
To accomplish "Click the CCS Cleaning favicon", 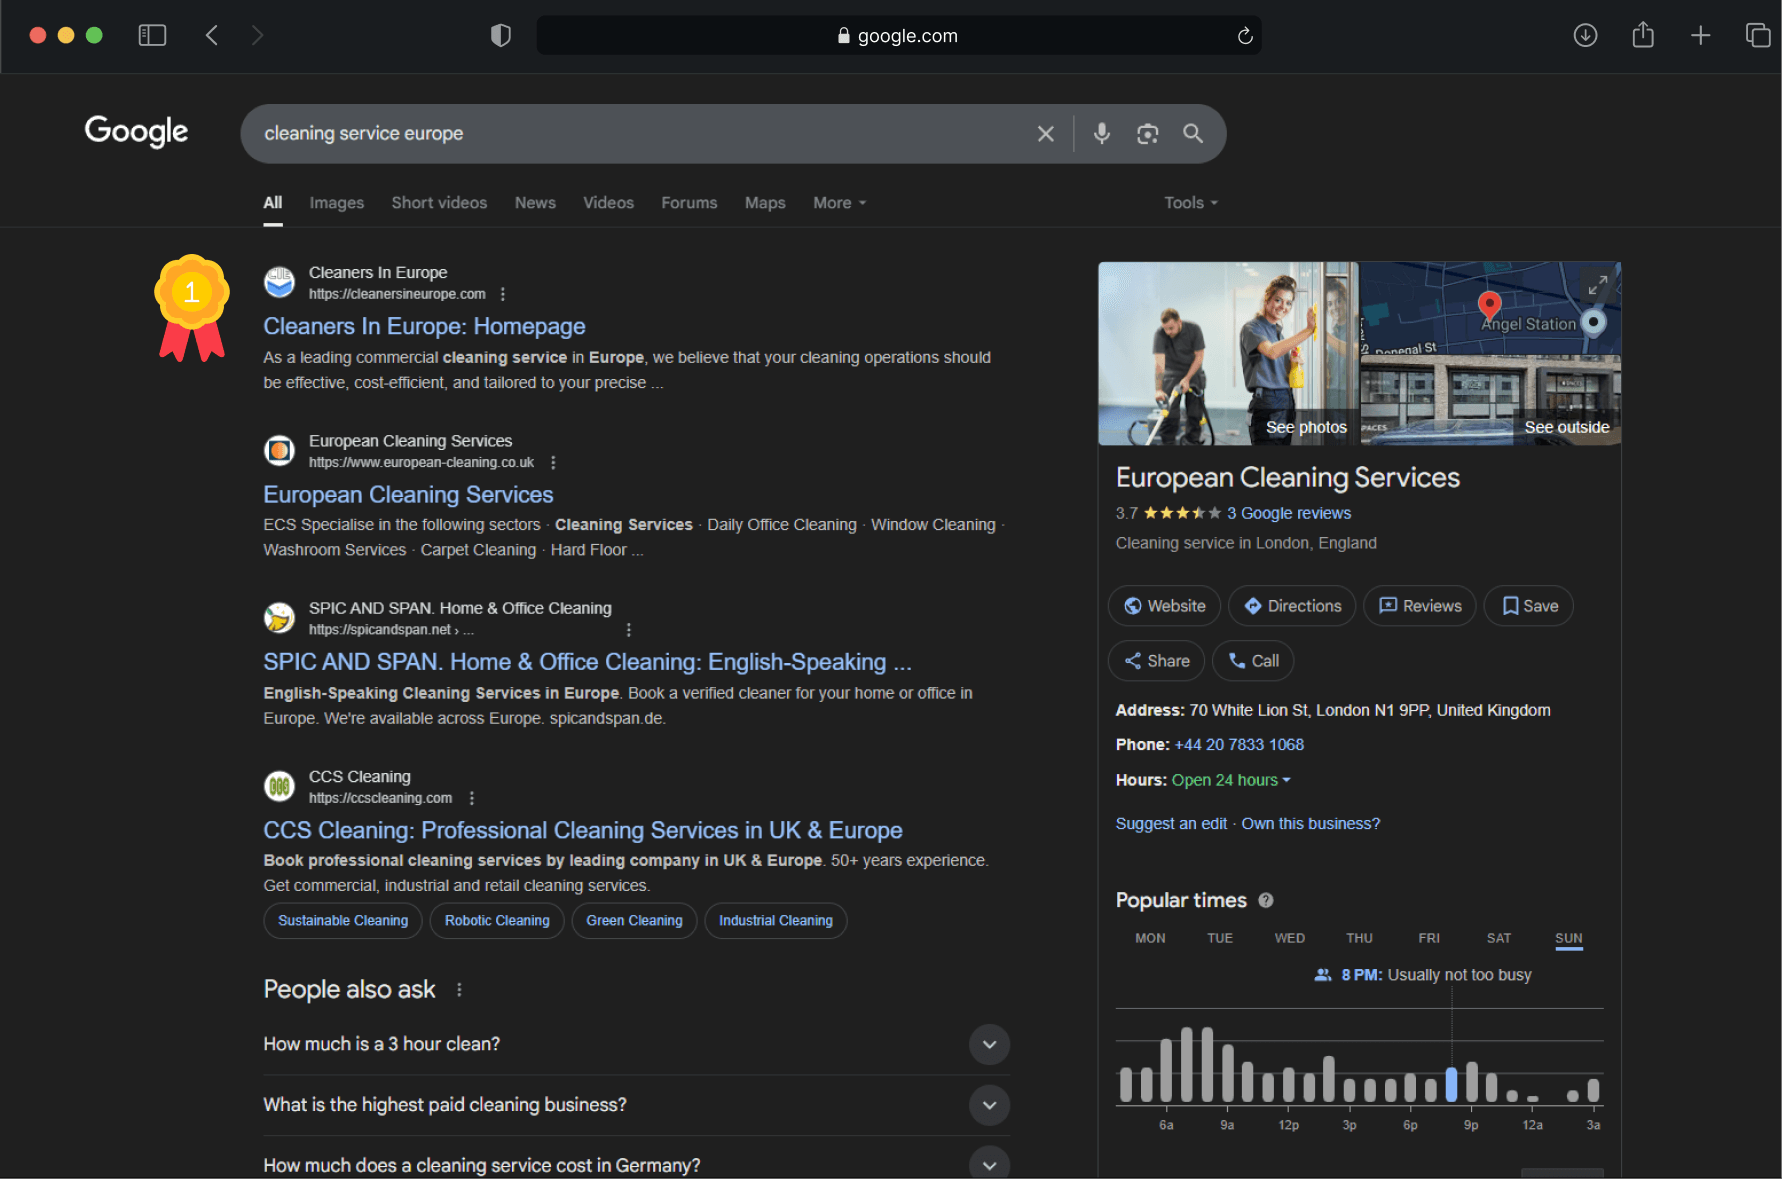I will (279, 786).
